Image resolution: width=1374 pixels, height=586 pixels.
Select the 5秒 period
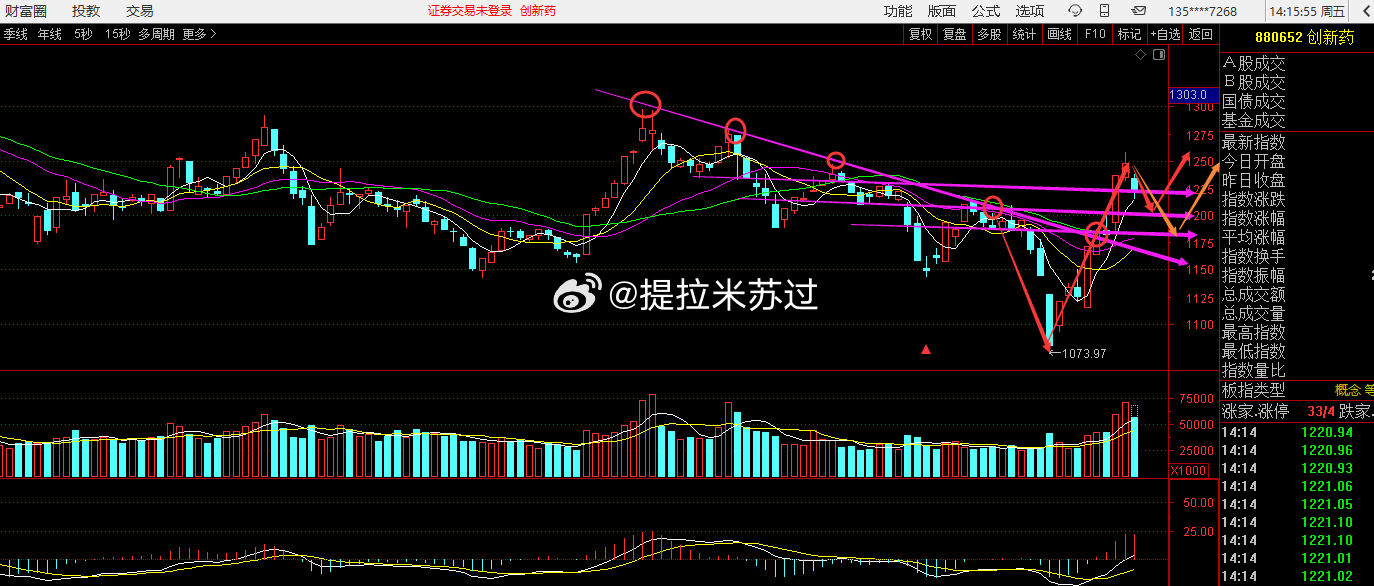82,34
